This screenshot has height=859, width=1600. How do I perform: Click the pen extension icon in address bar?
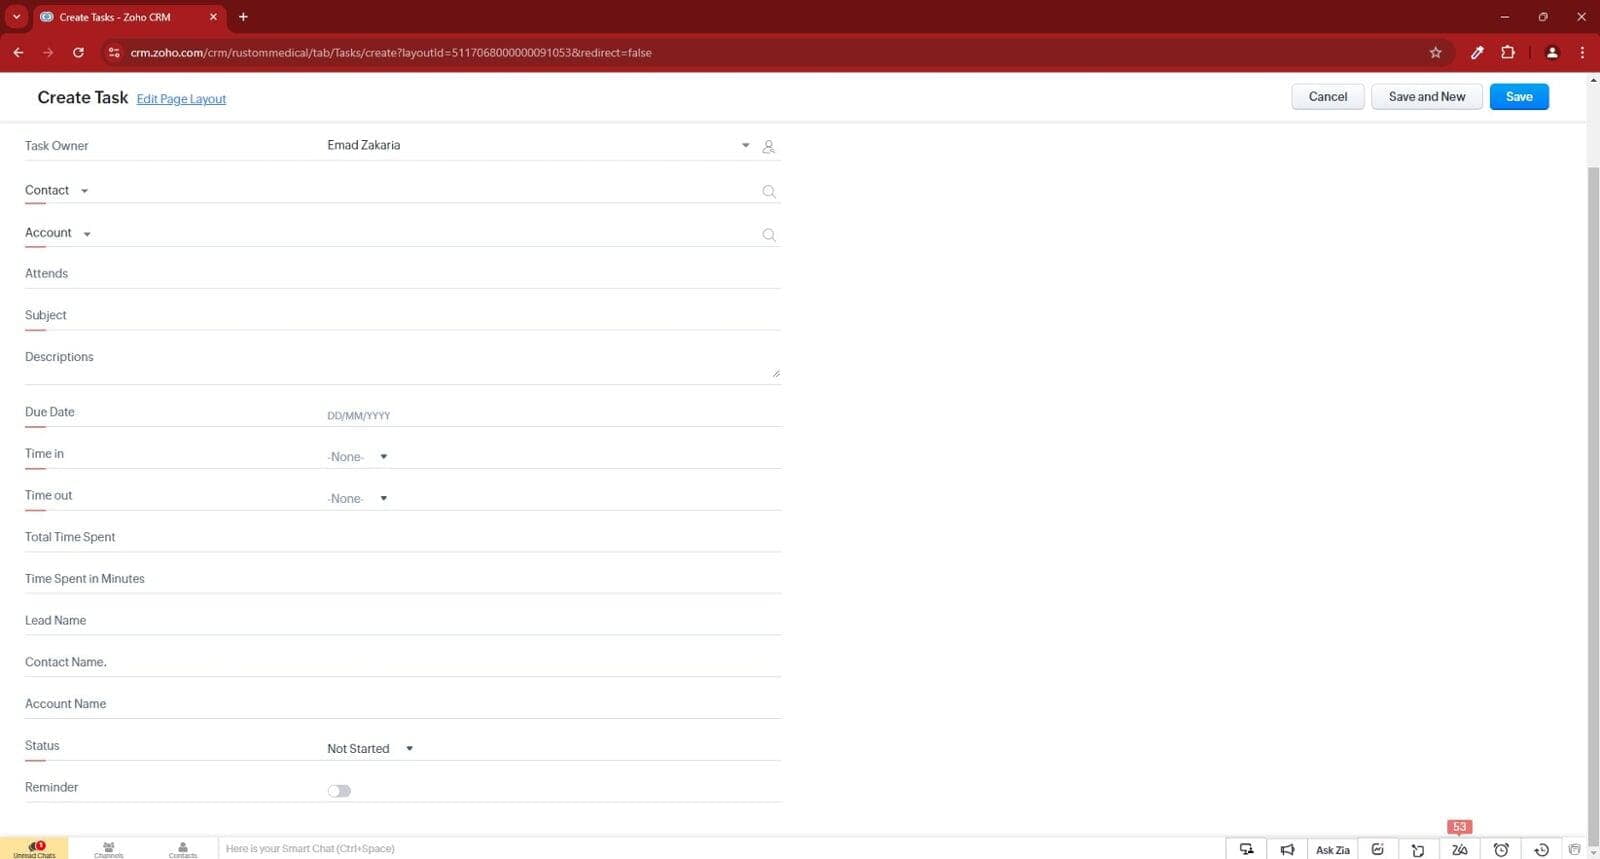1477,52
